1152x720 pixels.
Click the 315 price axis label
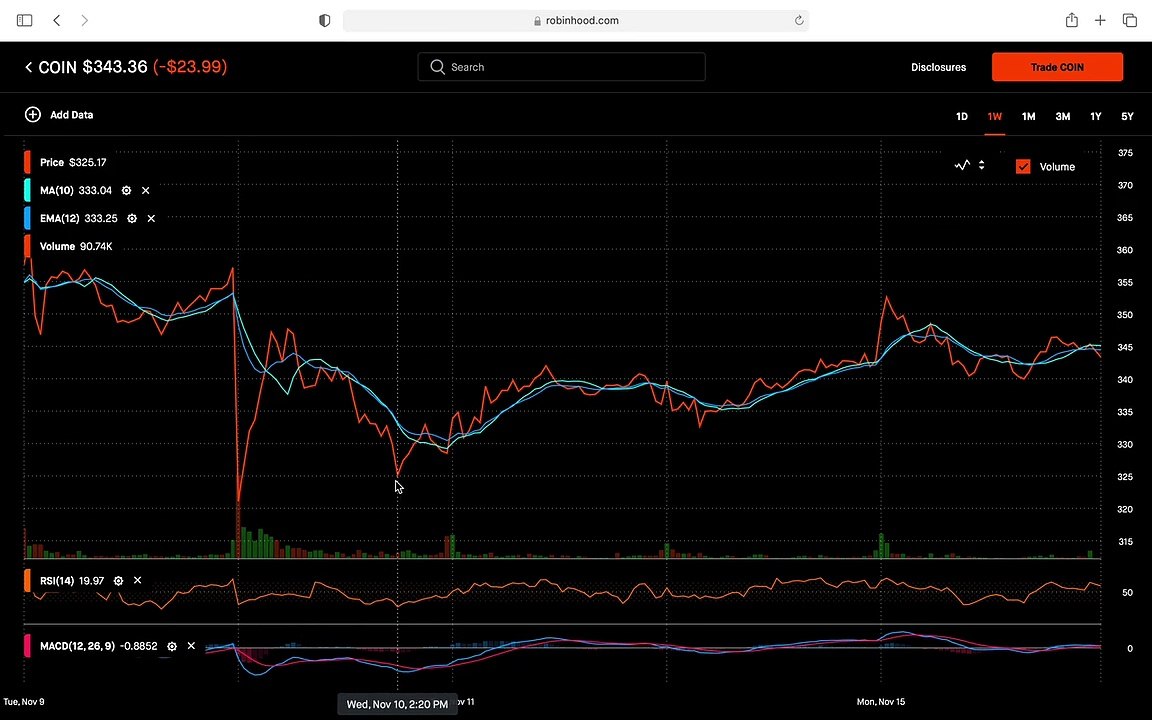click(1125, 541)
